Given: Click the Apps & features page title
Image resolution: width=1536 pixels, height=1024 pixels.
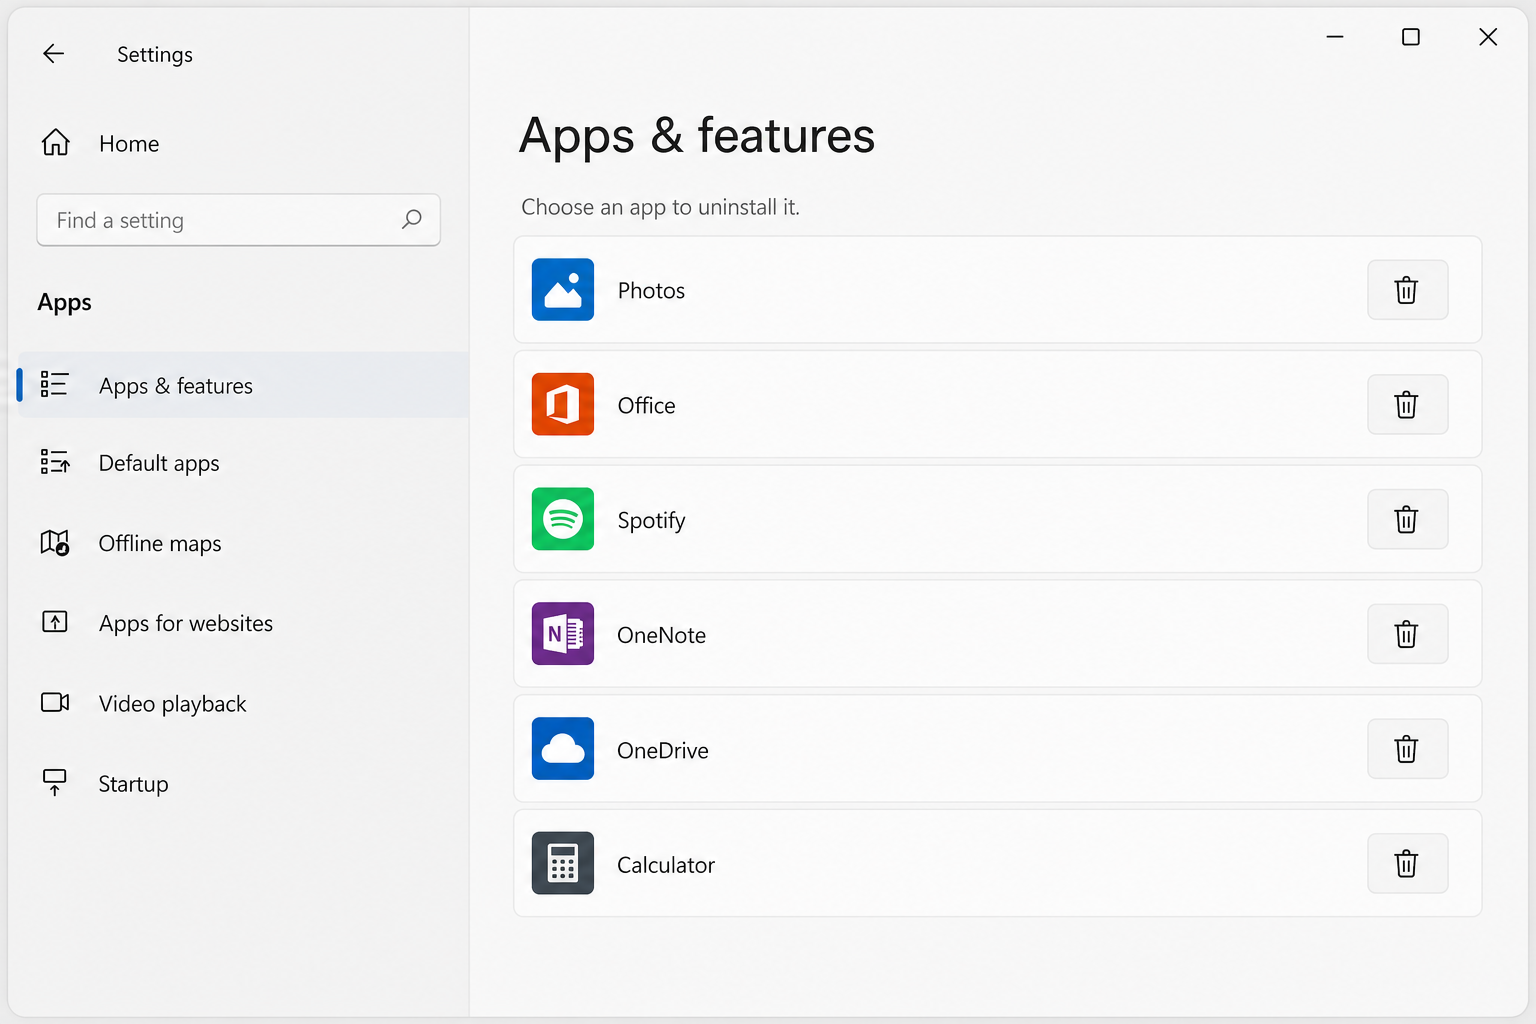Looking at the screenshot, I should click(x=697, y=135).
